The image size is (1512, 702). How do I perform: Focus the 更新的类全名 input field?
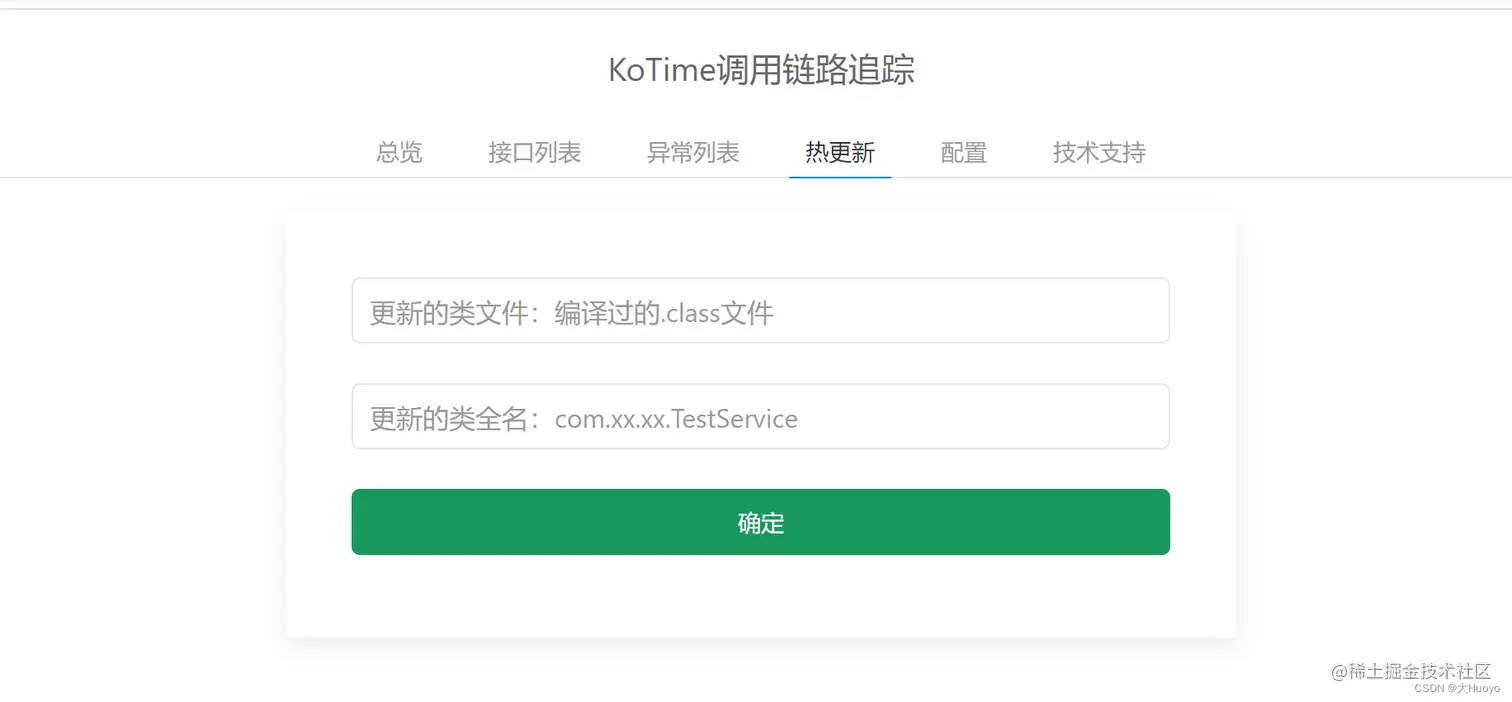pyautogui.click(x=761, y=417)
